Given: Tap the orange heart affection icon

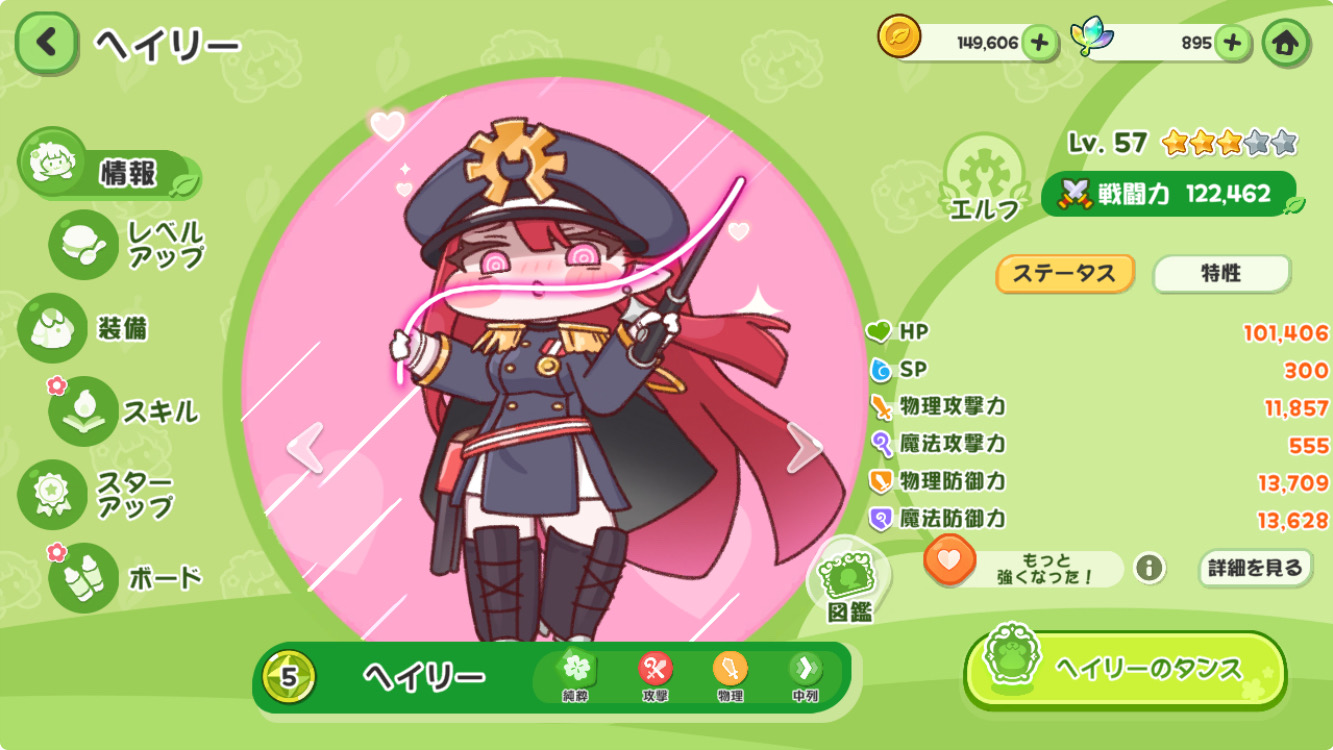Looking at the screenshot, I should coord(949,560).
